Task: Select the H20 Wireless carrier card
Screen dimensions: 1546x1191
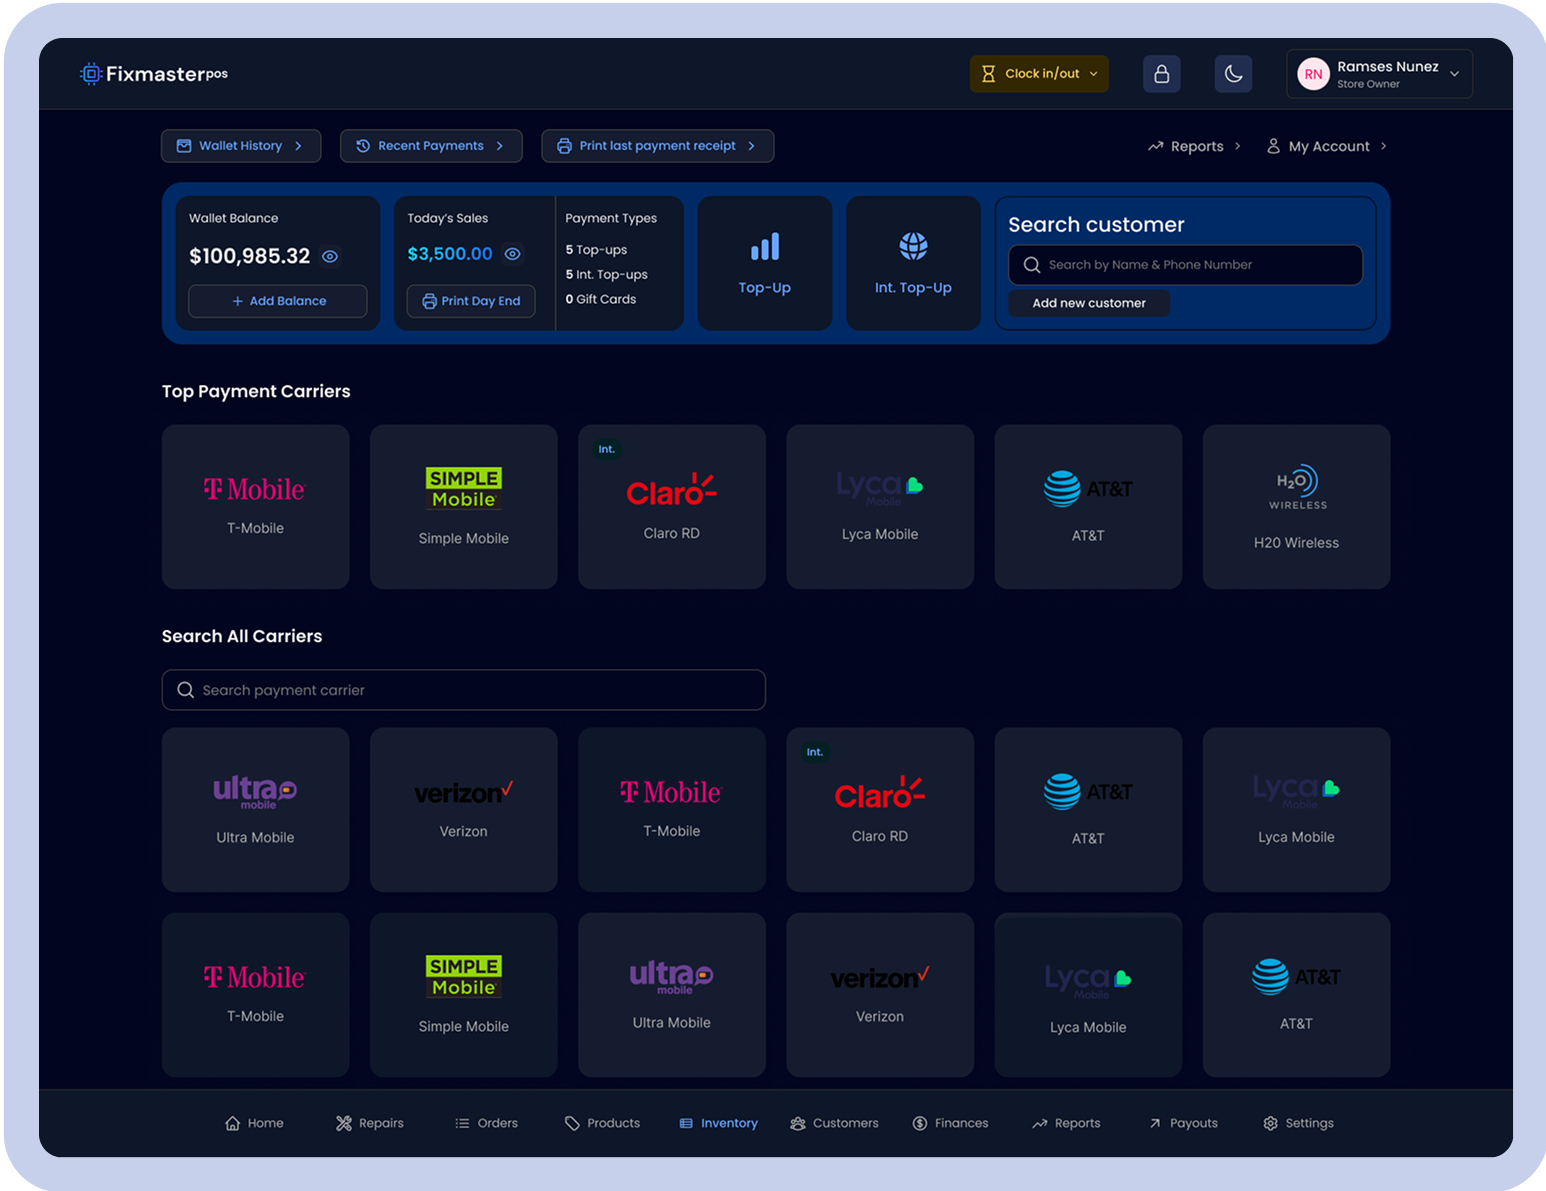Action: coord(1296,507)
